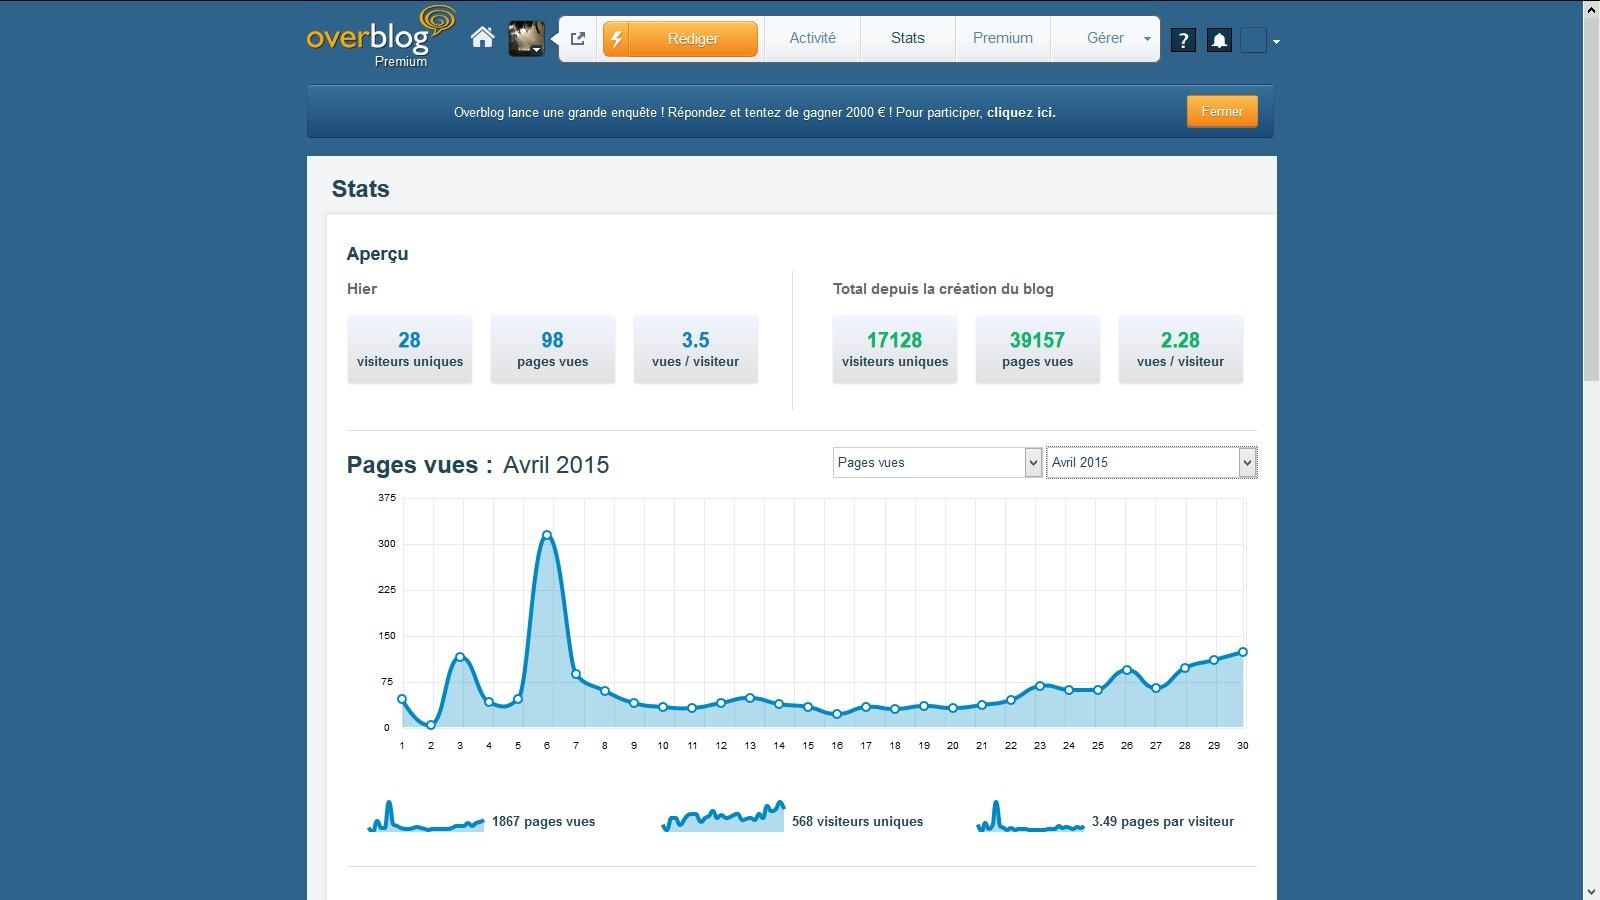The width and height of the screenshot is (1600, 900).
Task: Click the 'Stats' page heading
Action: coord(361,189)
